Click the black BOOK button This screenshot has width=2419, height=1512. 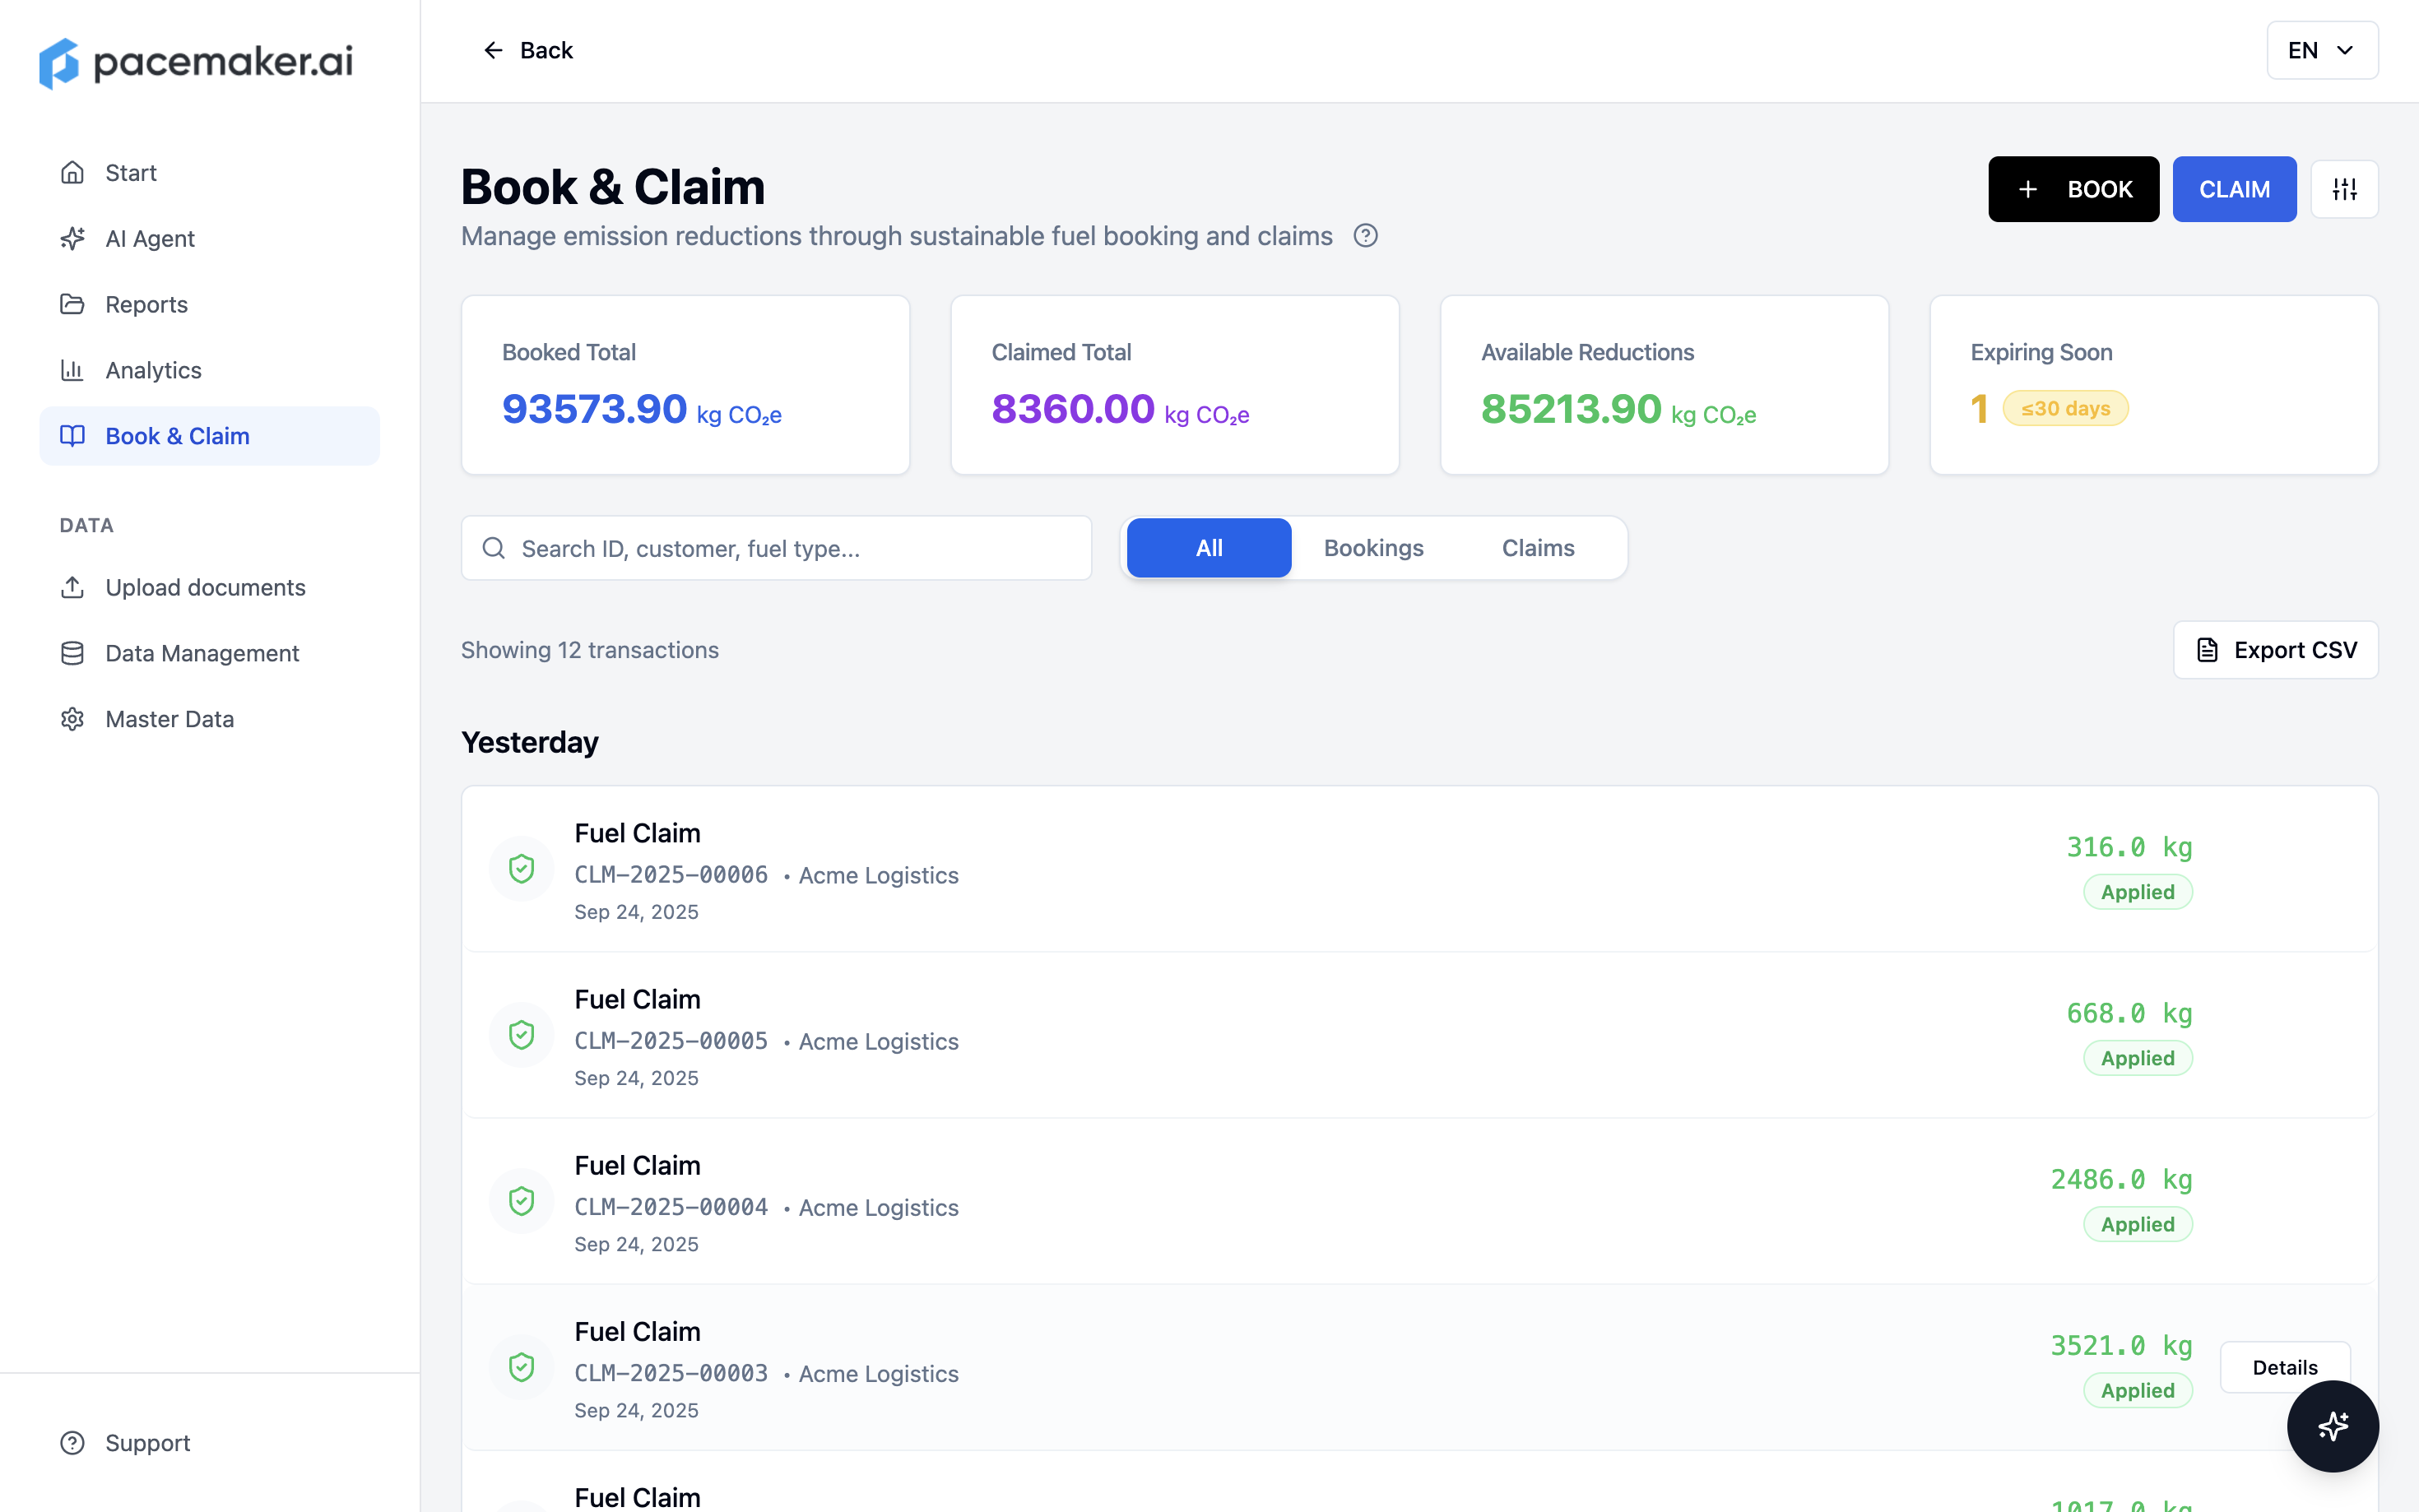pyautogui.click(x=2073, y=189)
